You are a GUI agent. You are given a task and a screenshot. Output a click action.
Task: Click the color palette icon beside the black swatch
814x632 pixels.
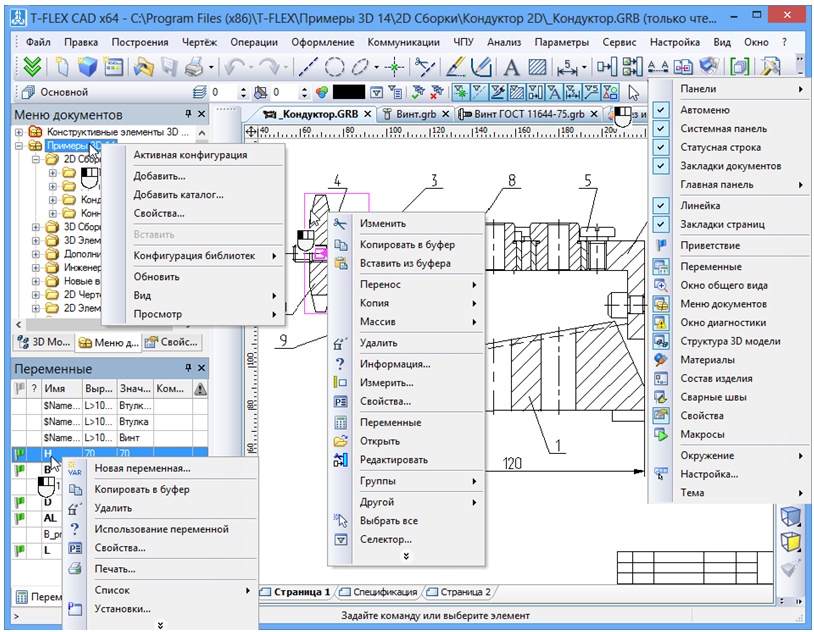pos(322,92)
